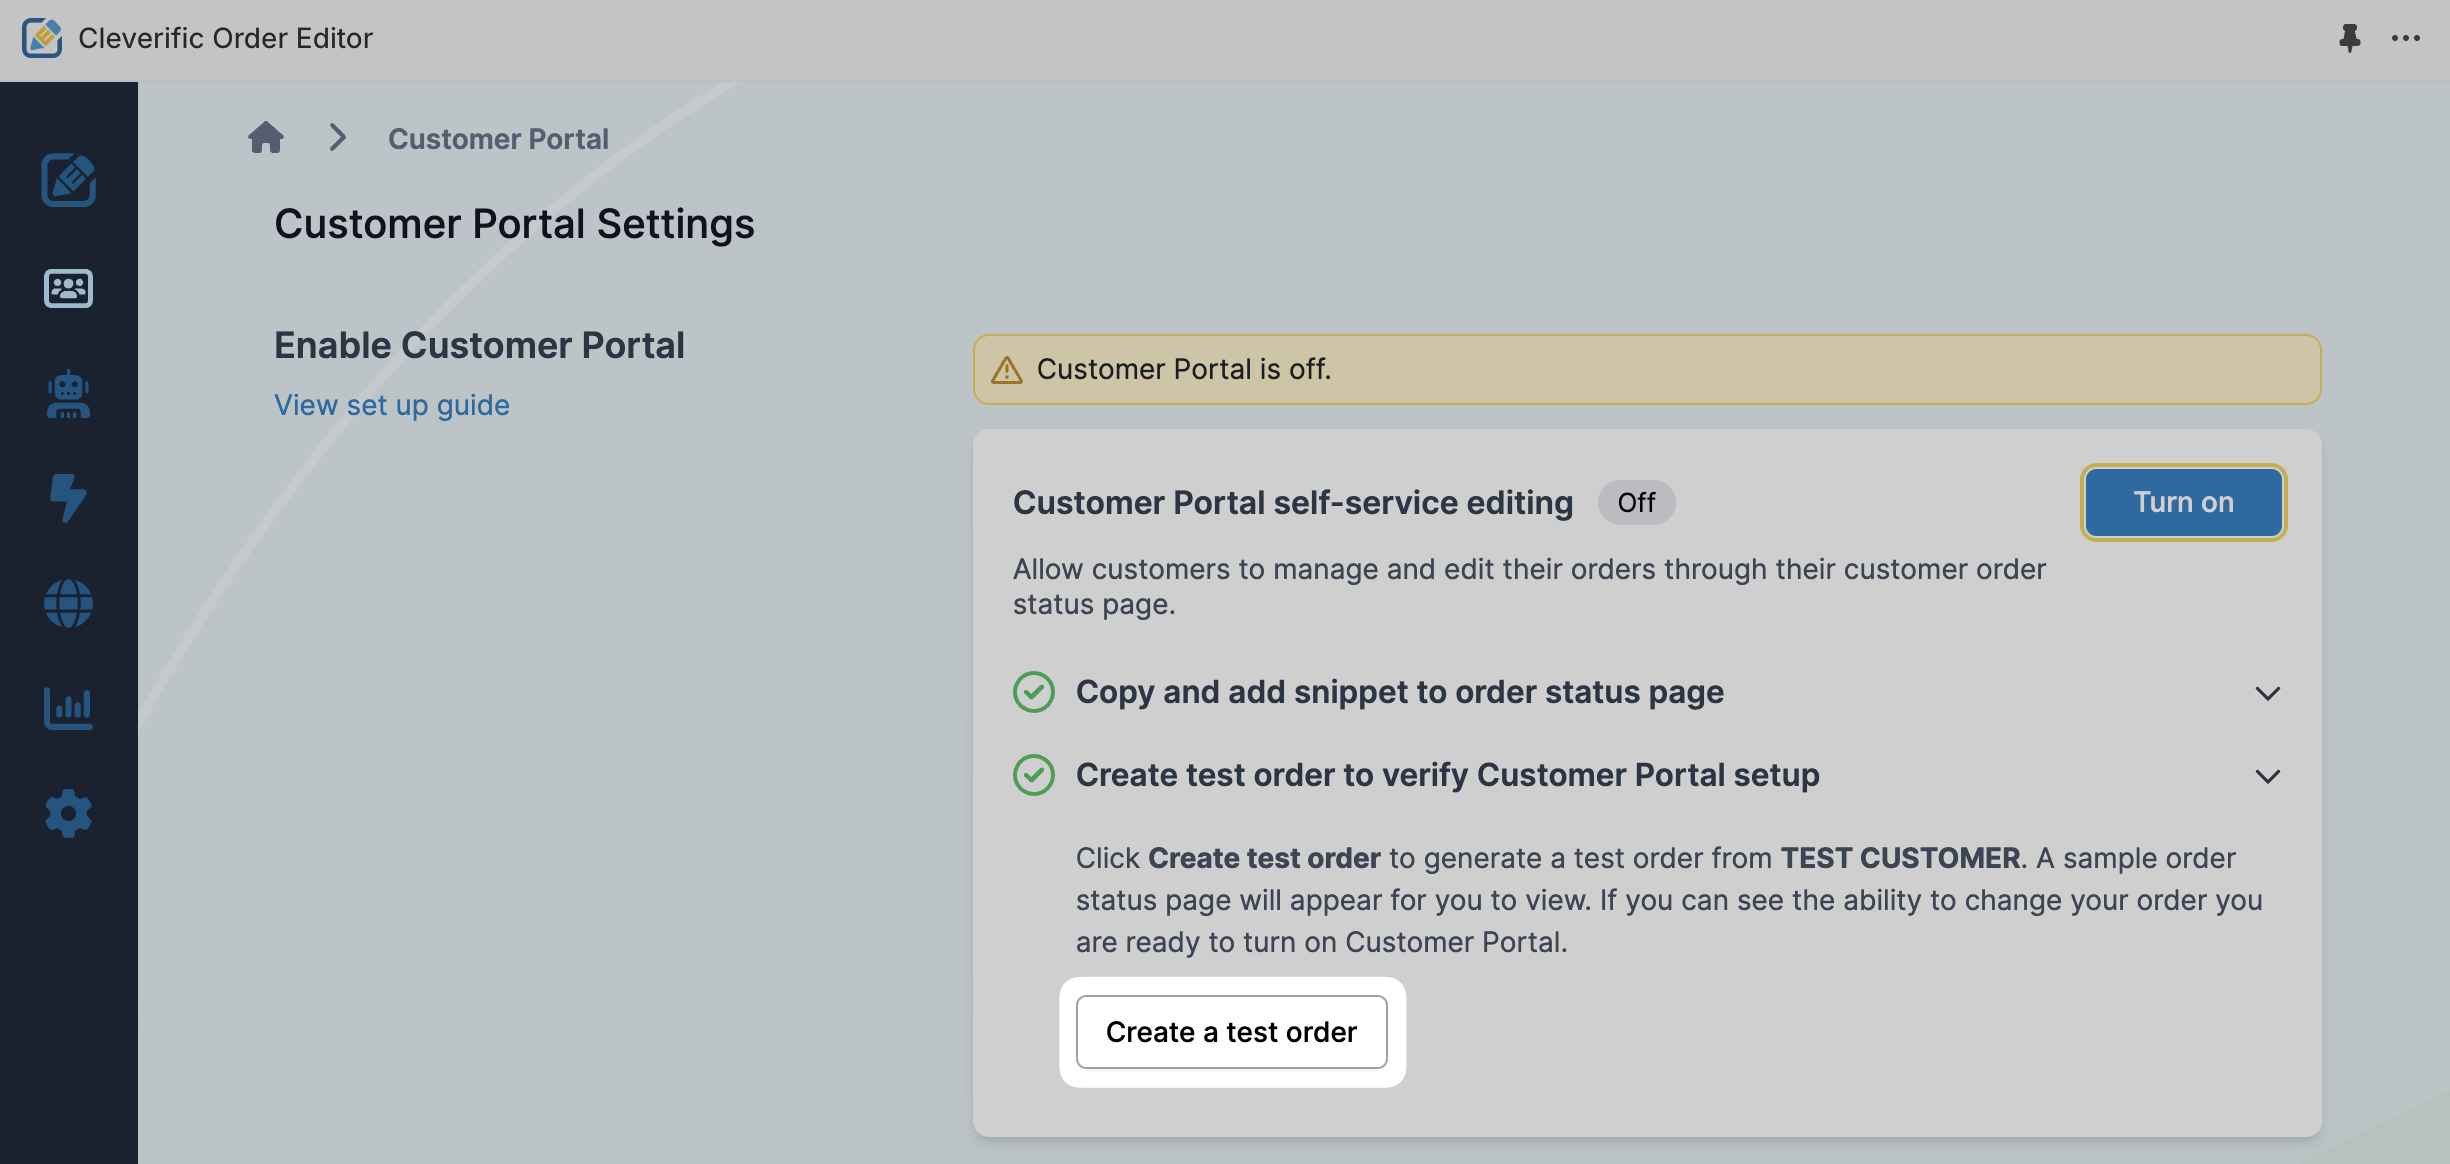Click the Cleverific Order Editor app logo

coord(42,38)
